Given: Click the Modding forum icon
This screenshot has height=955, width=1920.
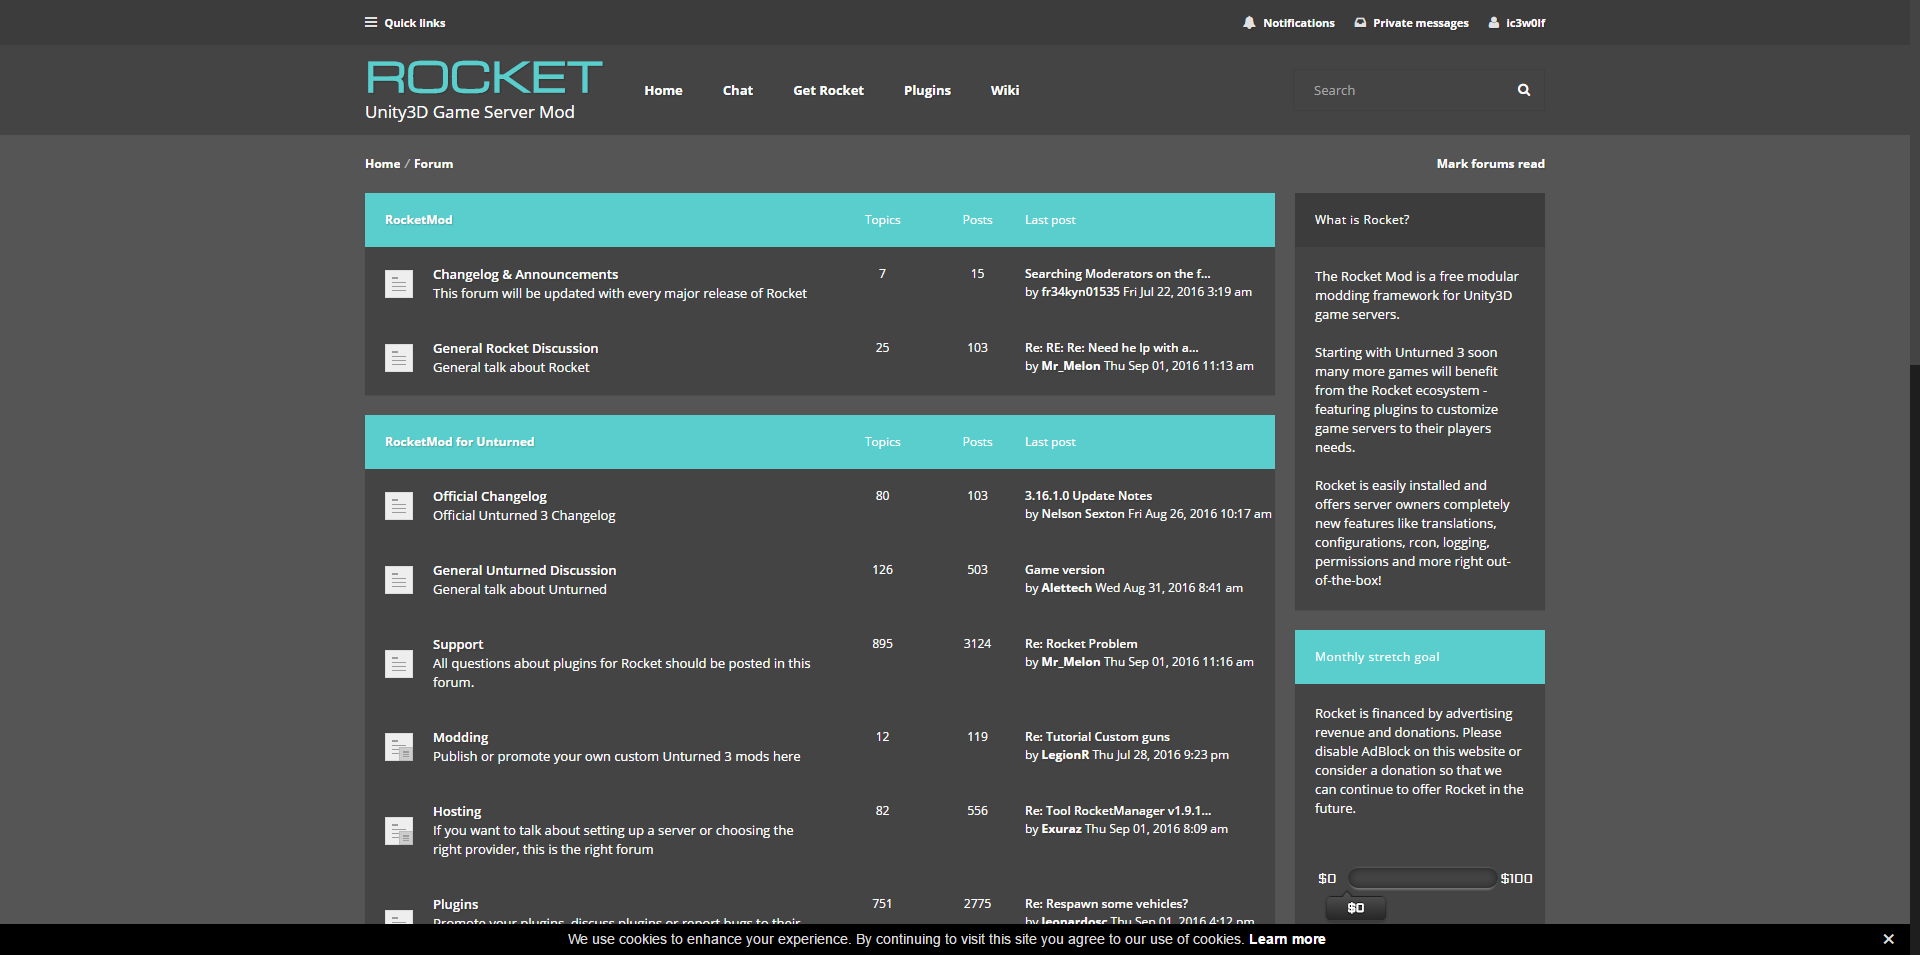Looking at the screenshot, I should pyautogui.click(x=399, y=747).
